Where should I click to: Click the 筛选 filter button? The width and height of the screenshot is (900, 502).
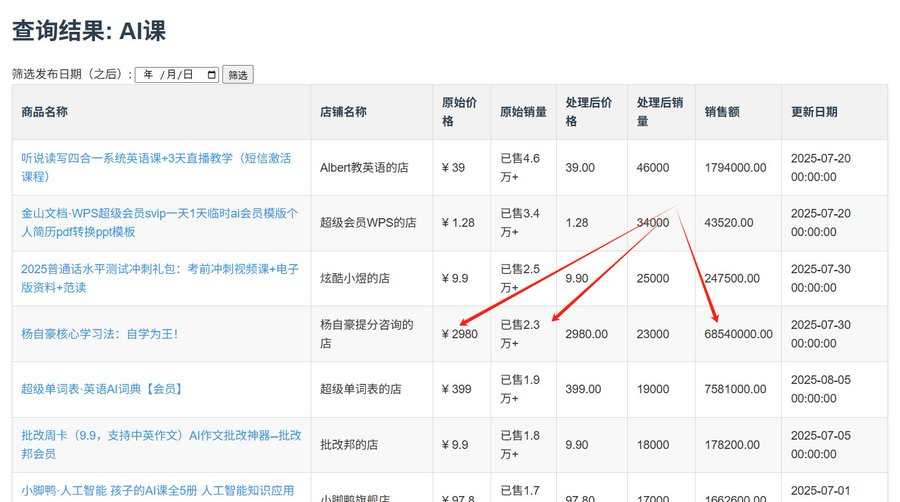238,75
